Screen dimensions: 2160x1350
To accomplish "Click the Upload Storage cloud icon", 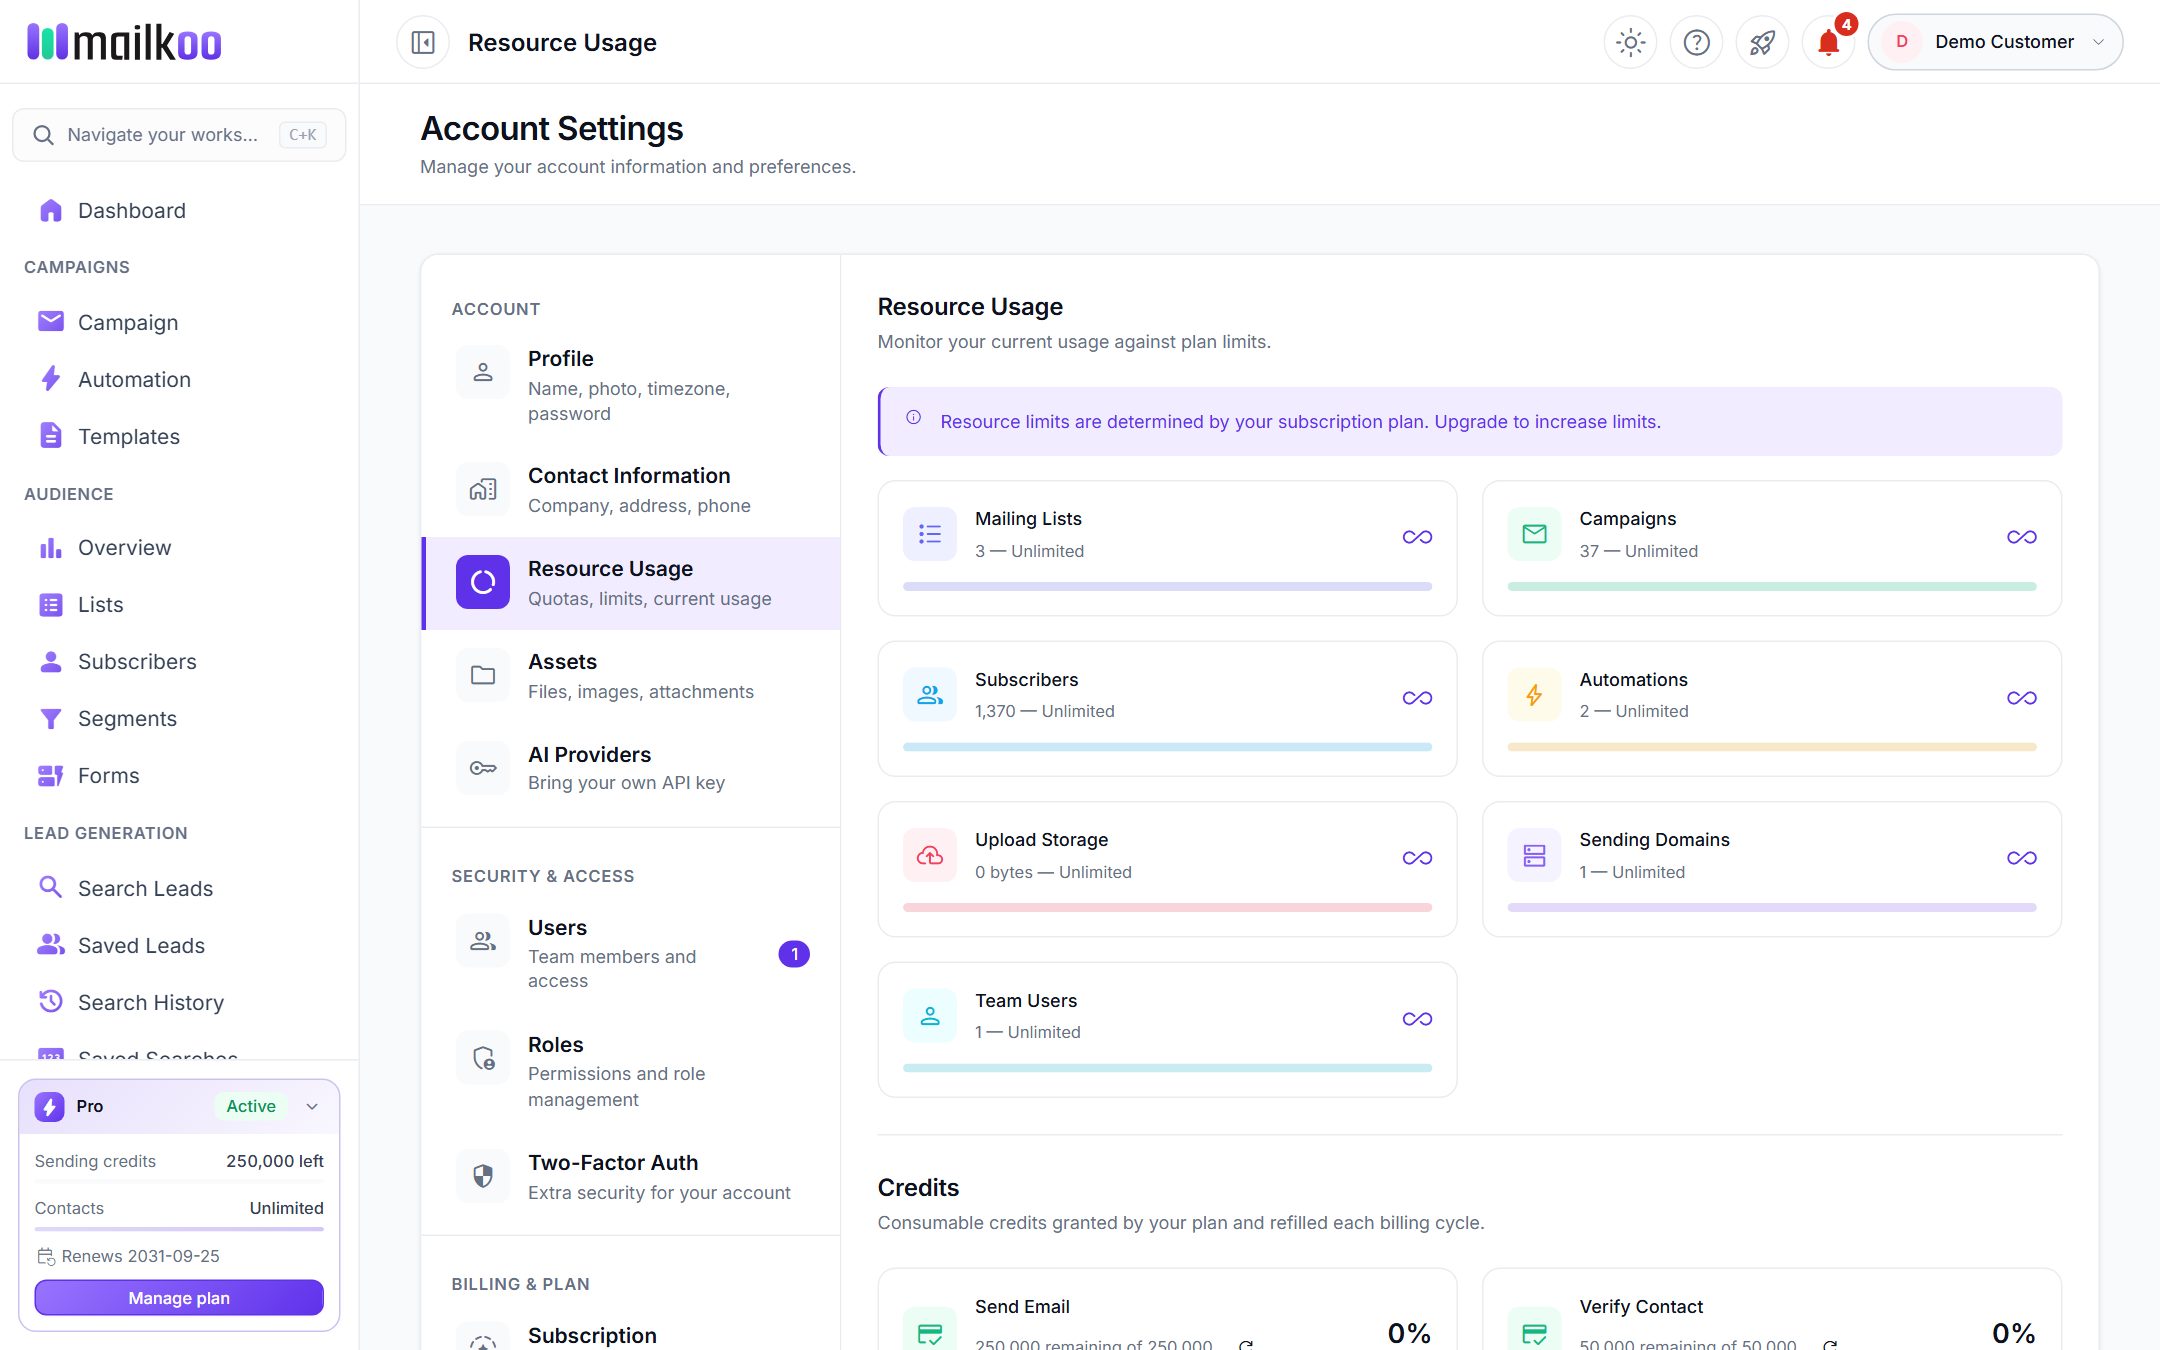I will tap(930, 855).
